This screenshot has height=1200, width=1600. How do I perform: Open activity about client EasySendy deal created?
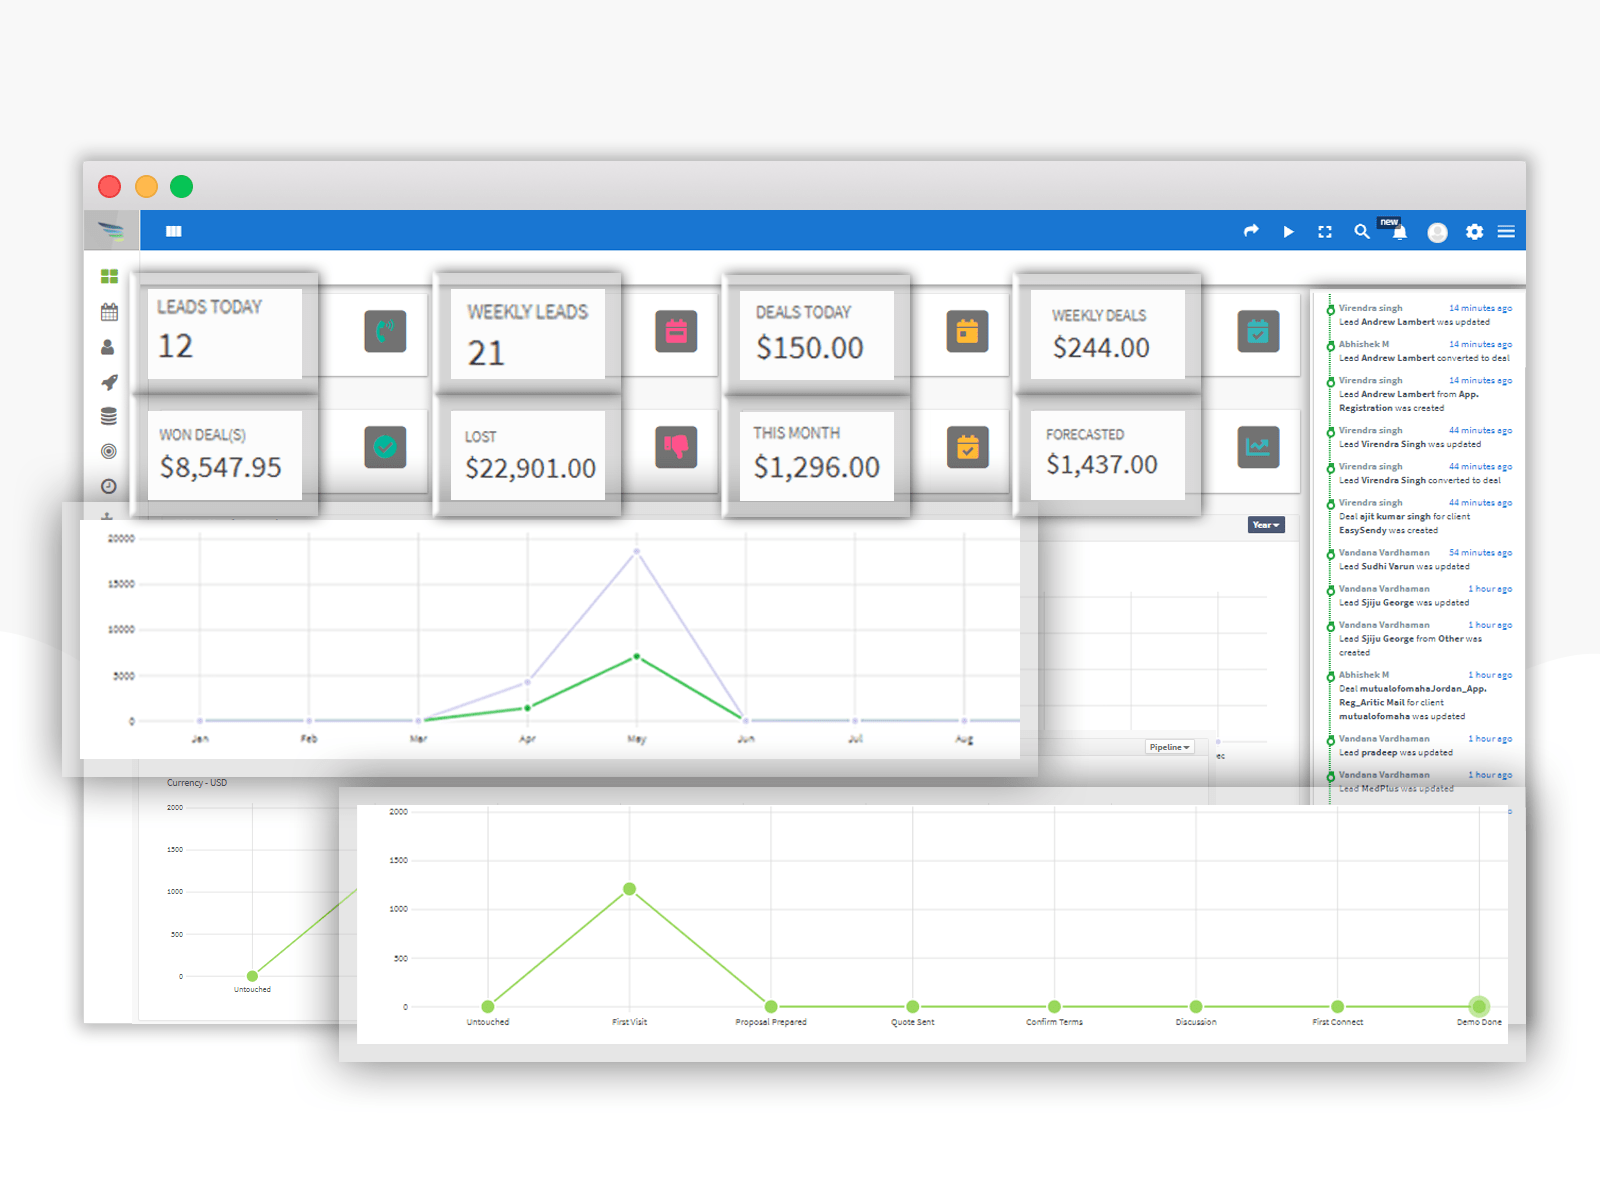coord(1405,523)
